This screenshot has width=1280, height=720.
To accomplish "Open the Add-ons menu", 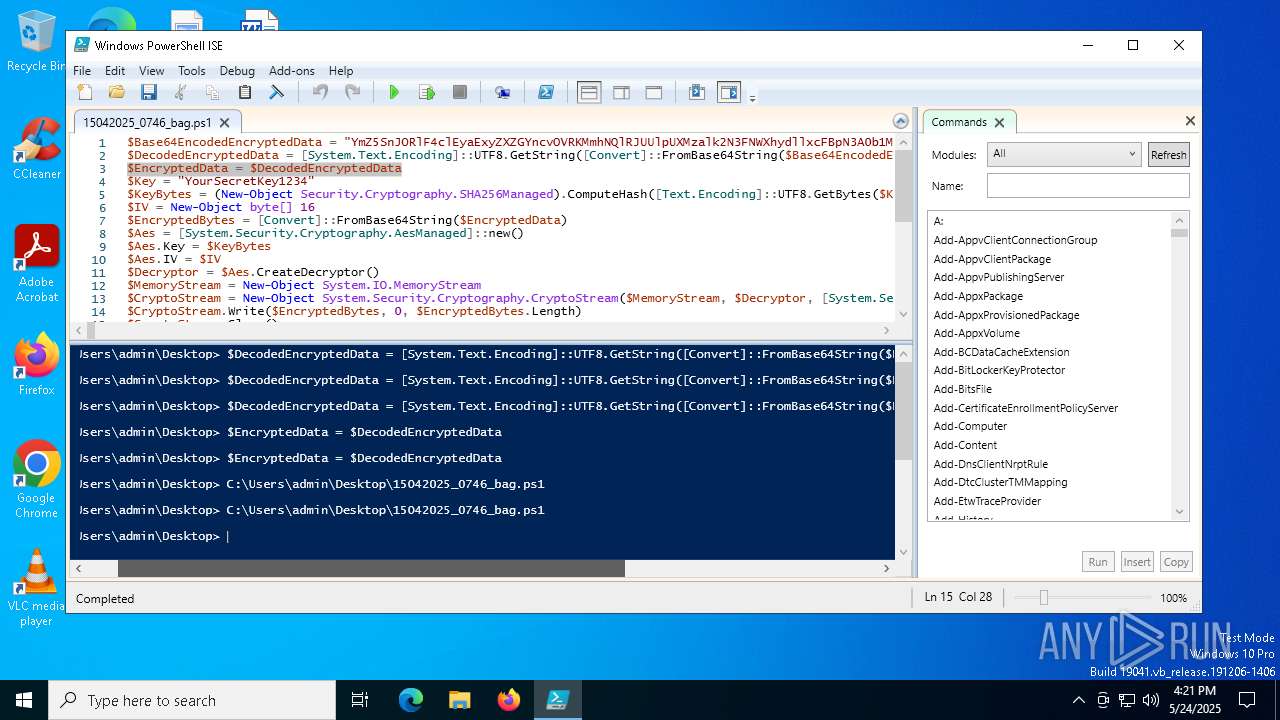I will (292, 71).
